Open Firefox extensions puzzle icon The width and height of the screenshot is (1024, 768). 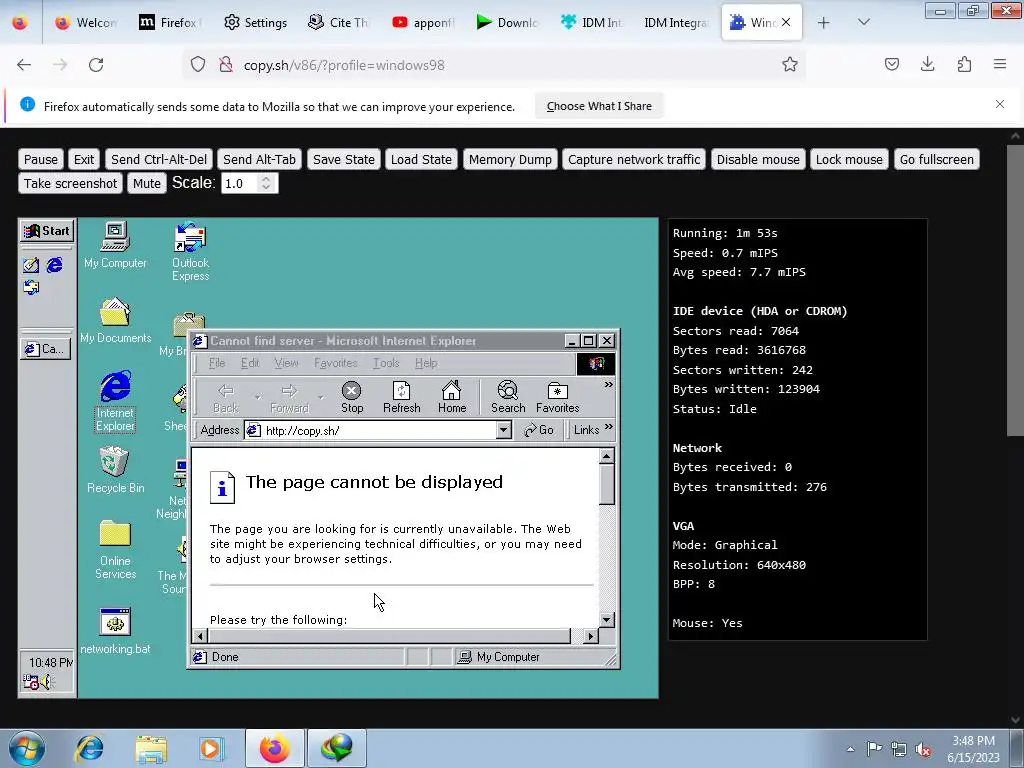click(x=964, y=64)
